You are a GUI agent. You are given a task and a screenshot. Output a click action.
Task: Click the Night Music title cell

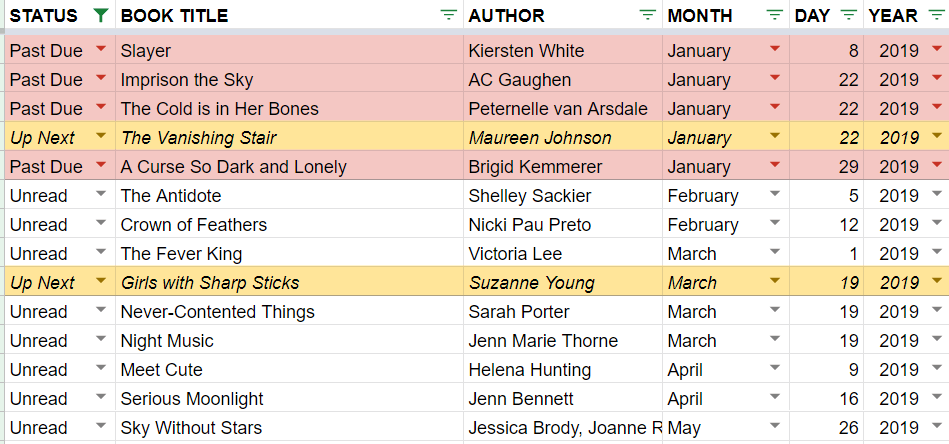(x=290, y=341)
